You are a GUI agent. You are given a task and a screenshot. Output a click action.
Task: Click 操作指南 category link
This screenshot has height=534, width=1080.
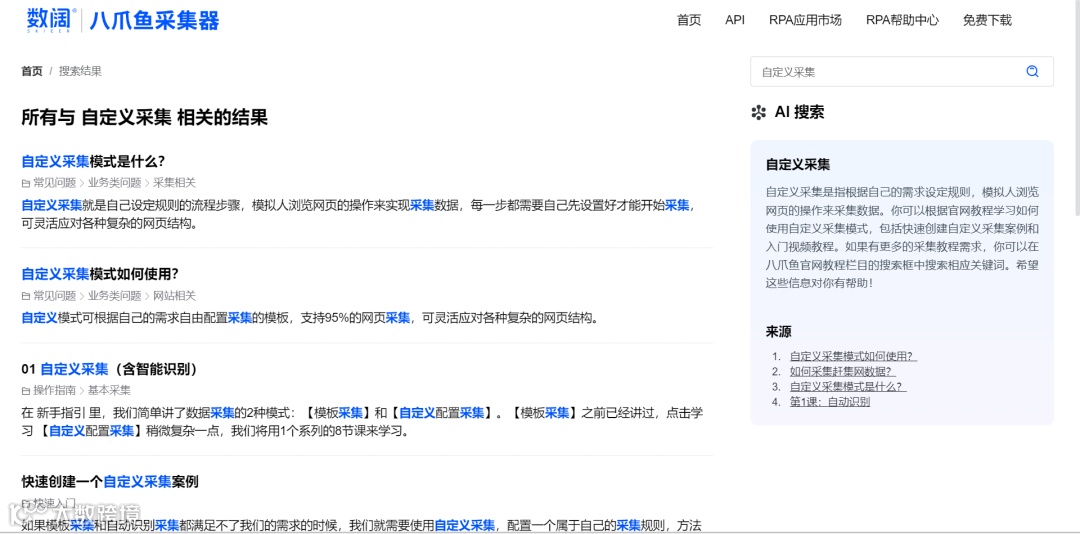54,391
